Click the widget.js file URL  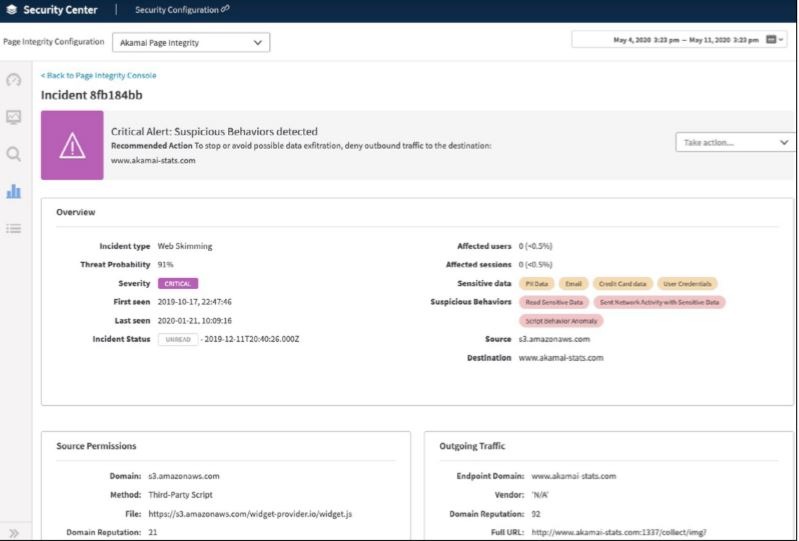tap(250, 514)
